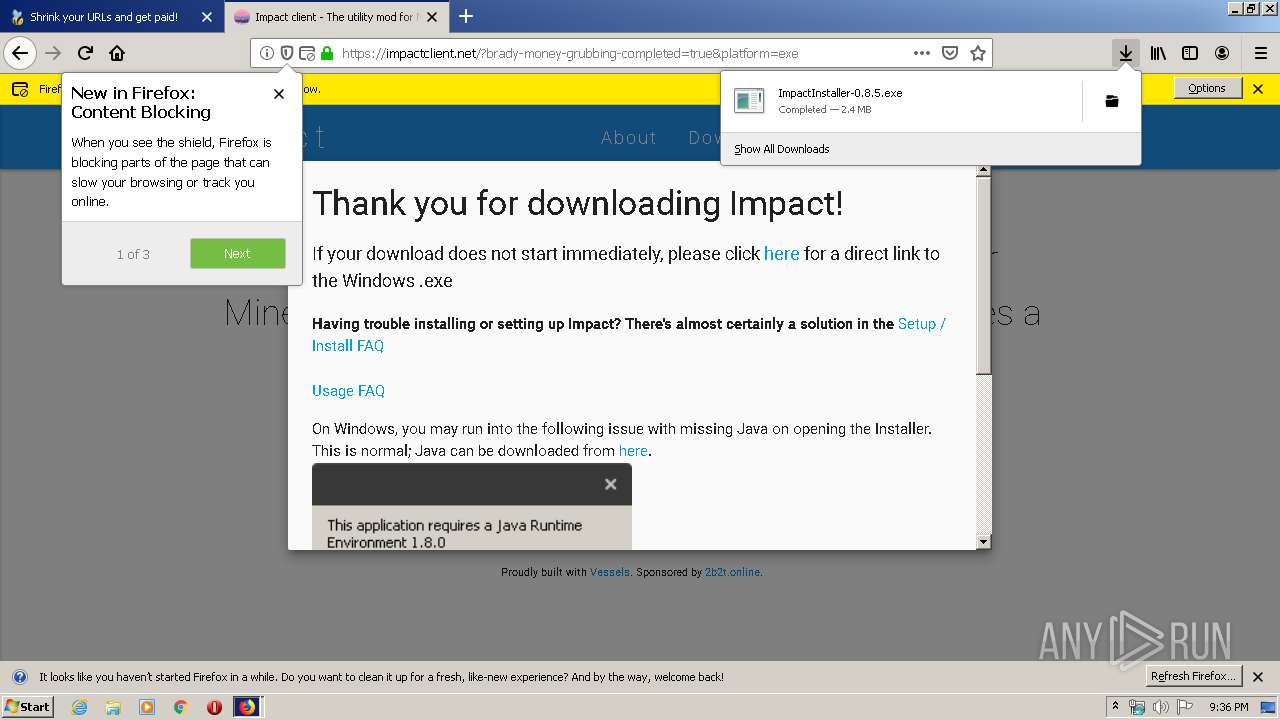
Task: Open the Library icon
Action: coord(1158,53)
